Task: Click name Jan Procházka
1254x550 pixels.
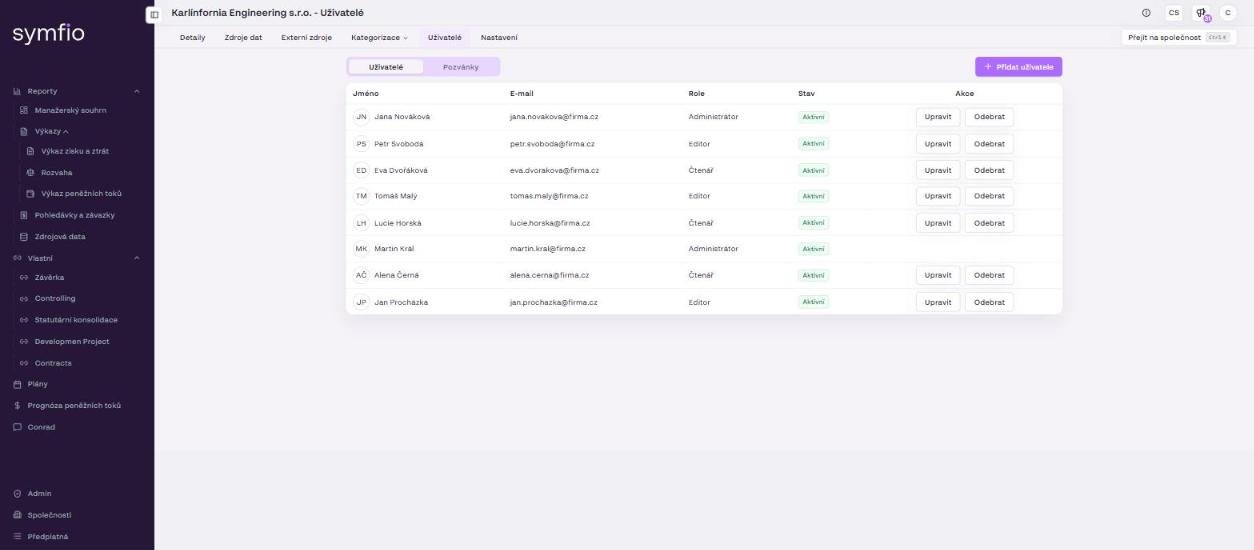Action: pos(401,301)
